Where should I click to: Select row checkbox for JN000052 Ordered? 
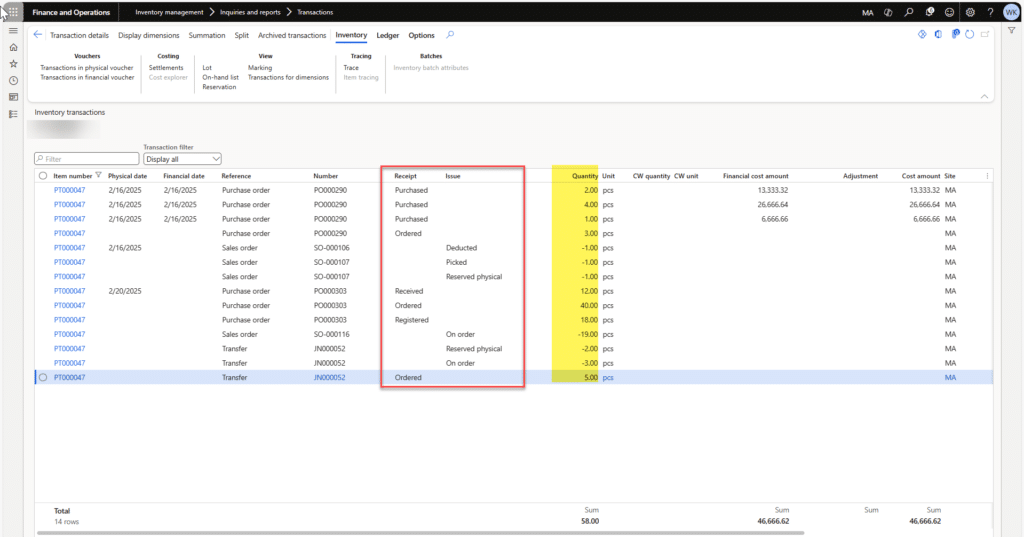(43, 377)
